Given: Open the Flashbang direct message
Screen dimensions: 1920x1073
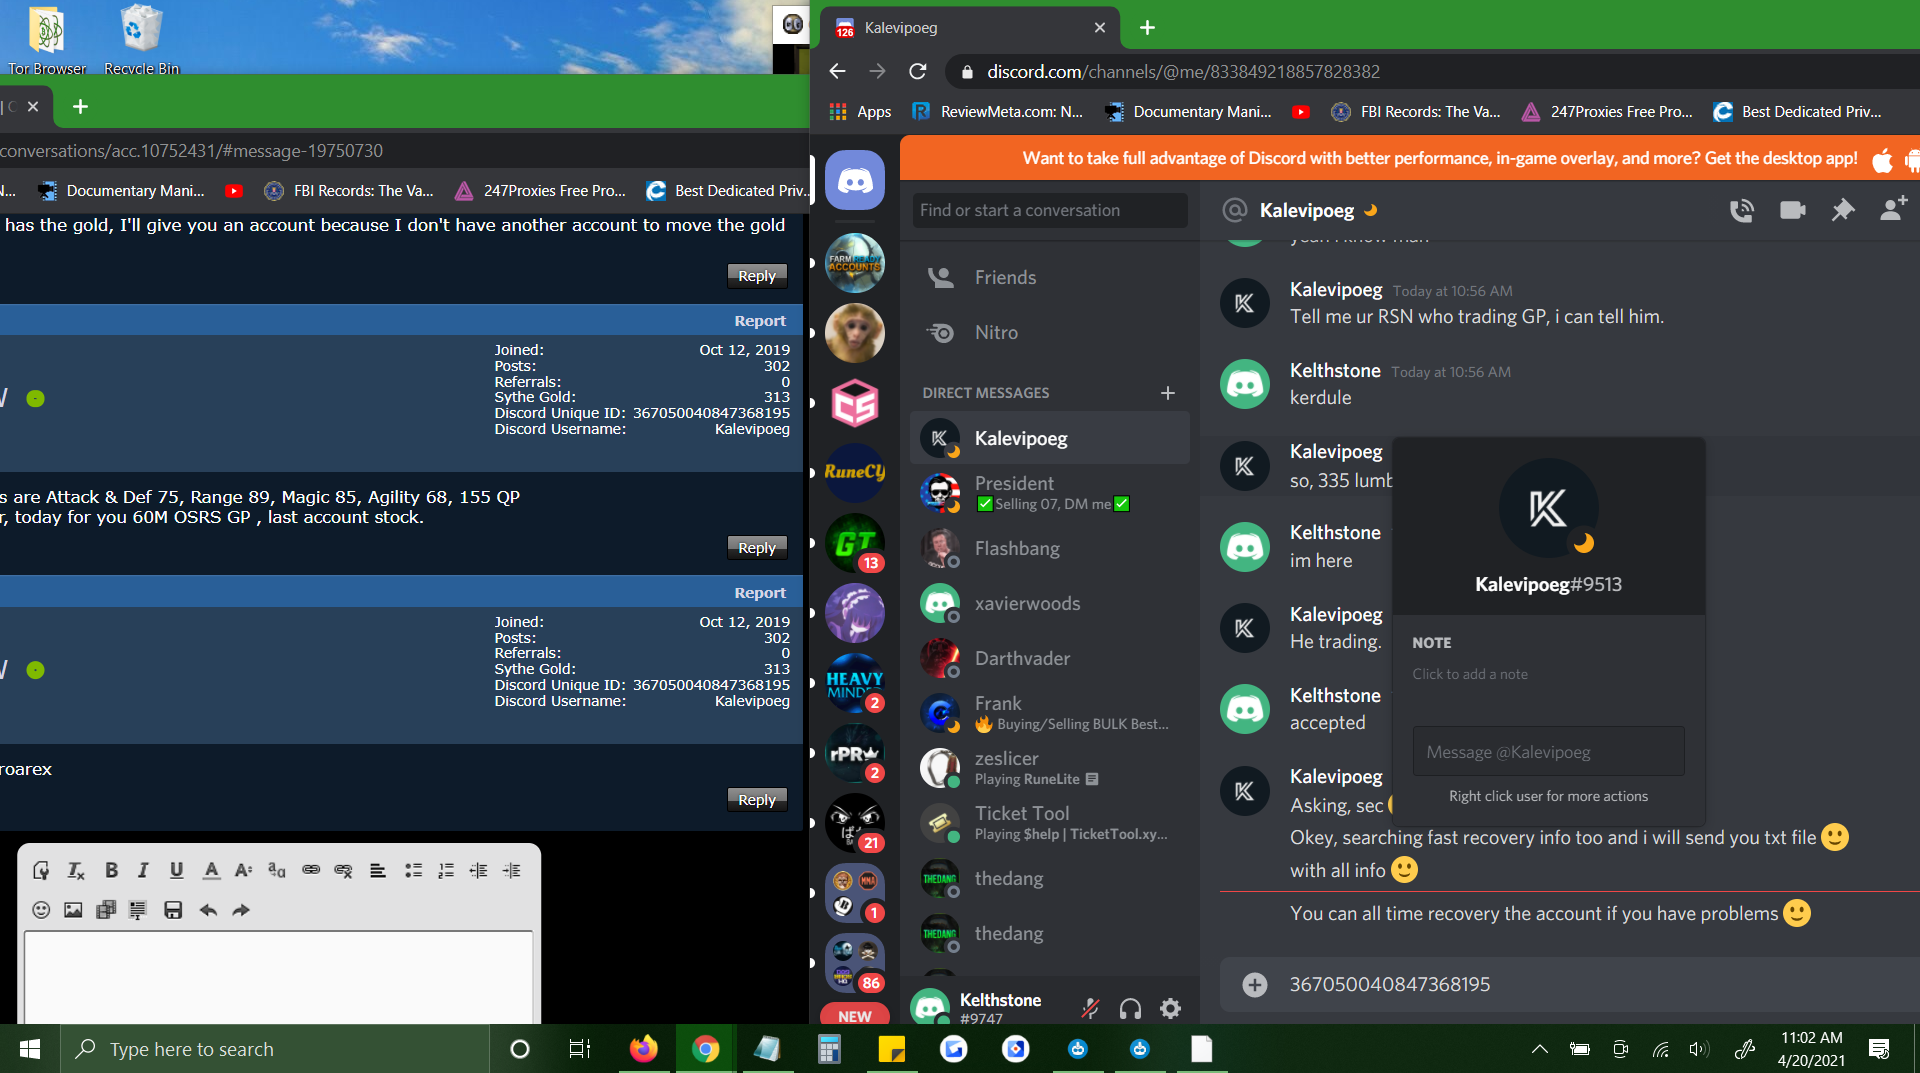Looking at the screenshot, I should (1050, 548).
